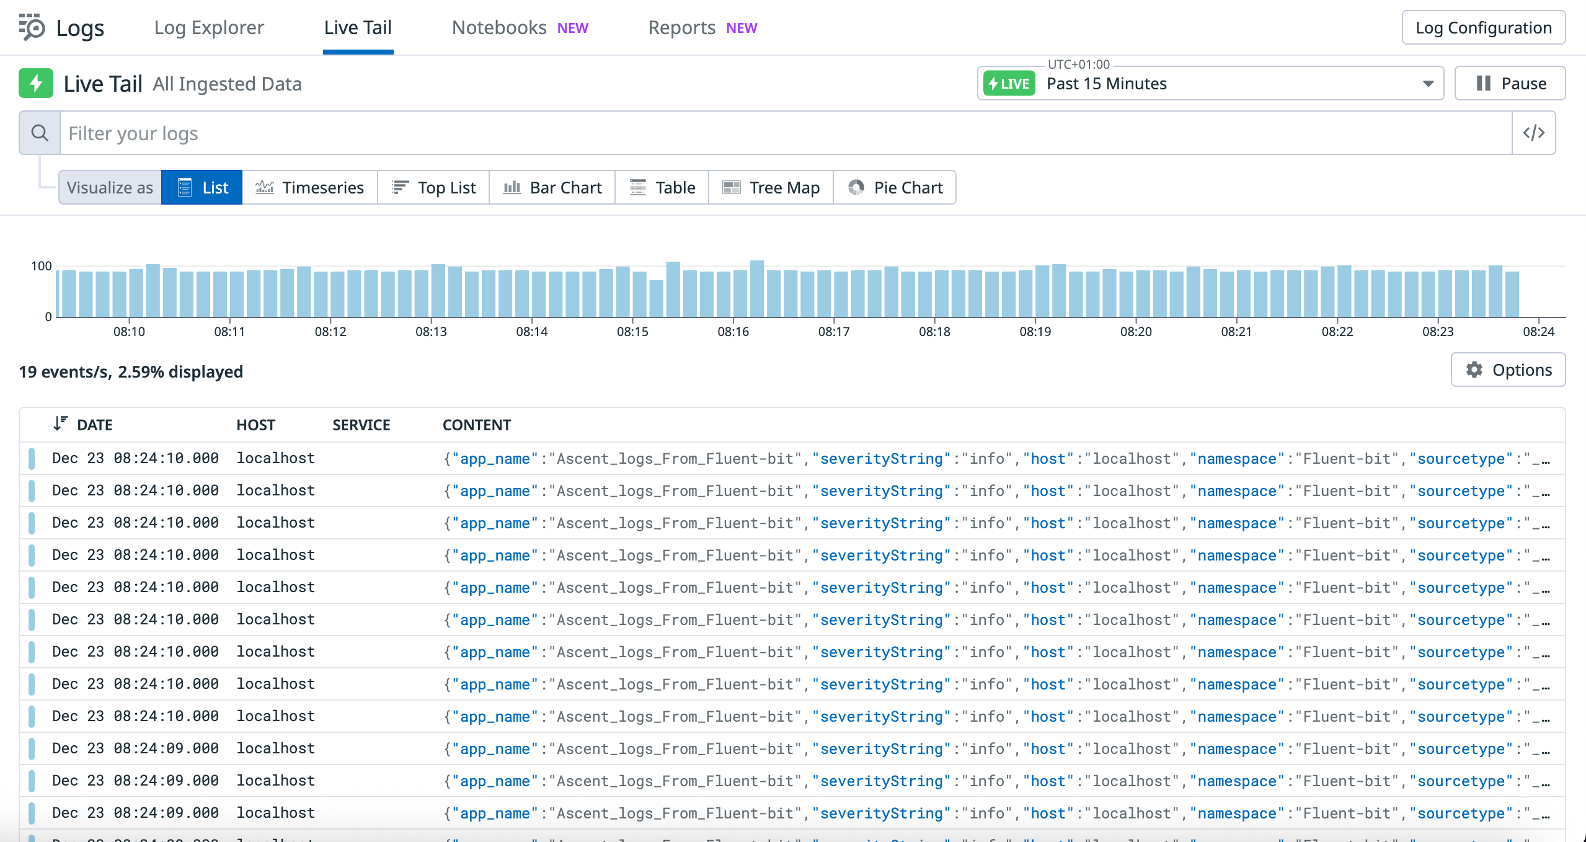The image size is (1586, 842).
Task: Go to the Reports tab
Action: click(x=682, y=28)
